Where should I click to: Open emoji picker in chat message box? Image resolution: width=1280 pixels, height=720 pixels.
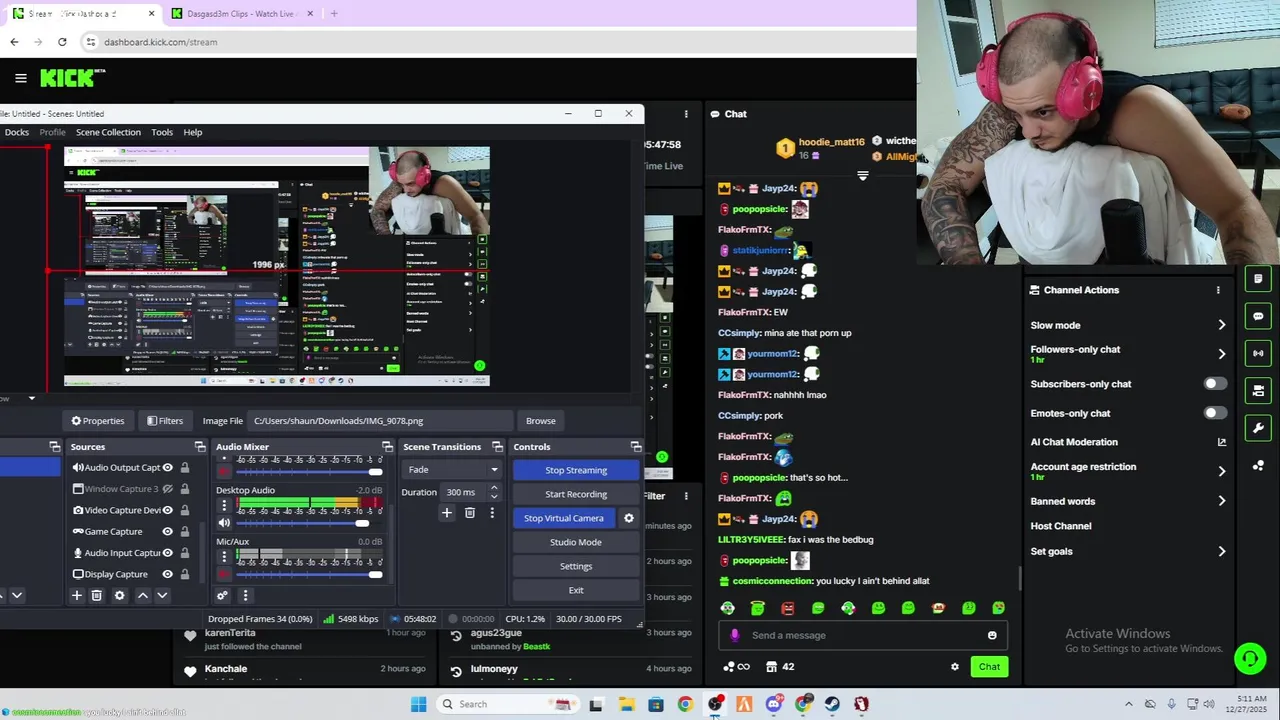[992, 635]
